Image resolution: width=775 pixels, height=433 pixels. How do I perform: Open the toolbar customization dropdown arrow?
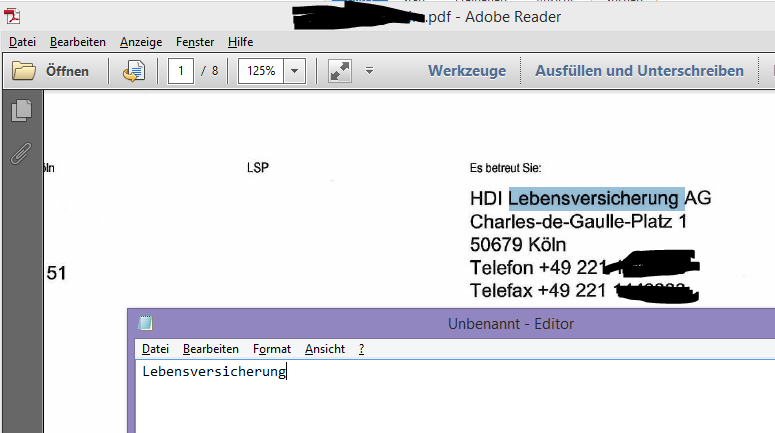(x=369, y=71)
